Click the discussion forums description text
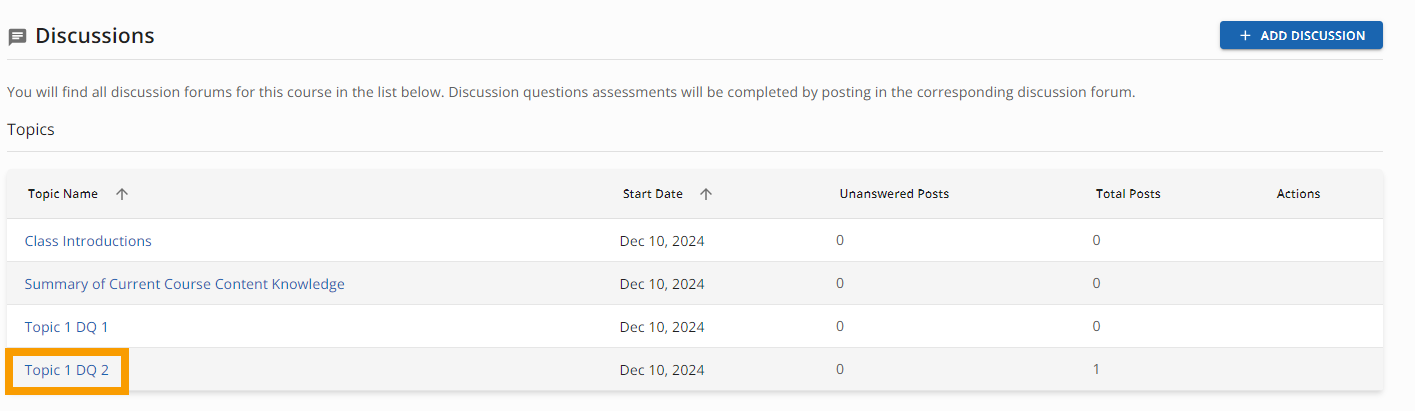Viewport: 1415px width, 411px height. pyautogui.click(x=571, y=92)
